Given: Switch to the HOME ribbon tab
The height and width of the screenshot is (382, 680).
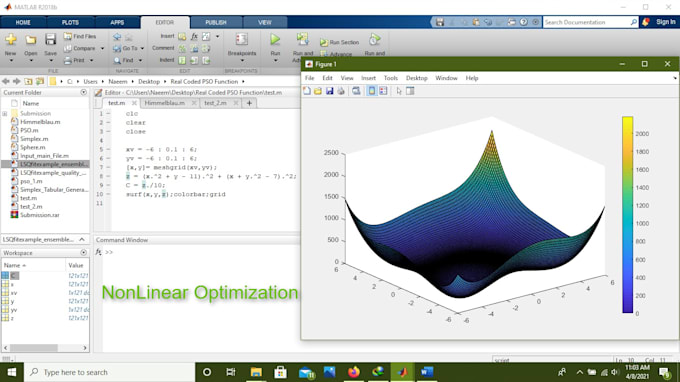Looking at the screenshot, I should coord(23,23).
